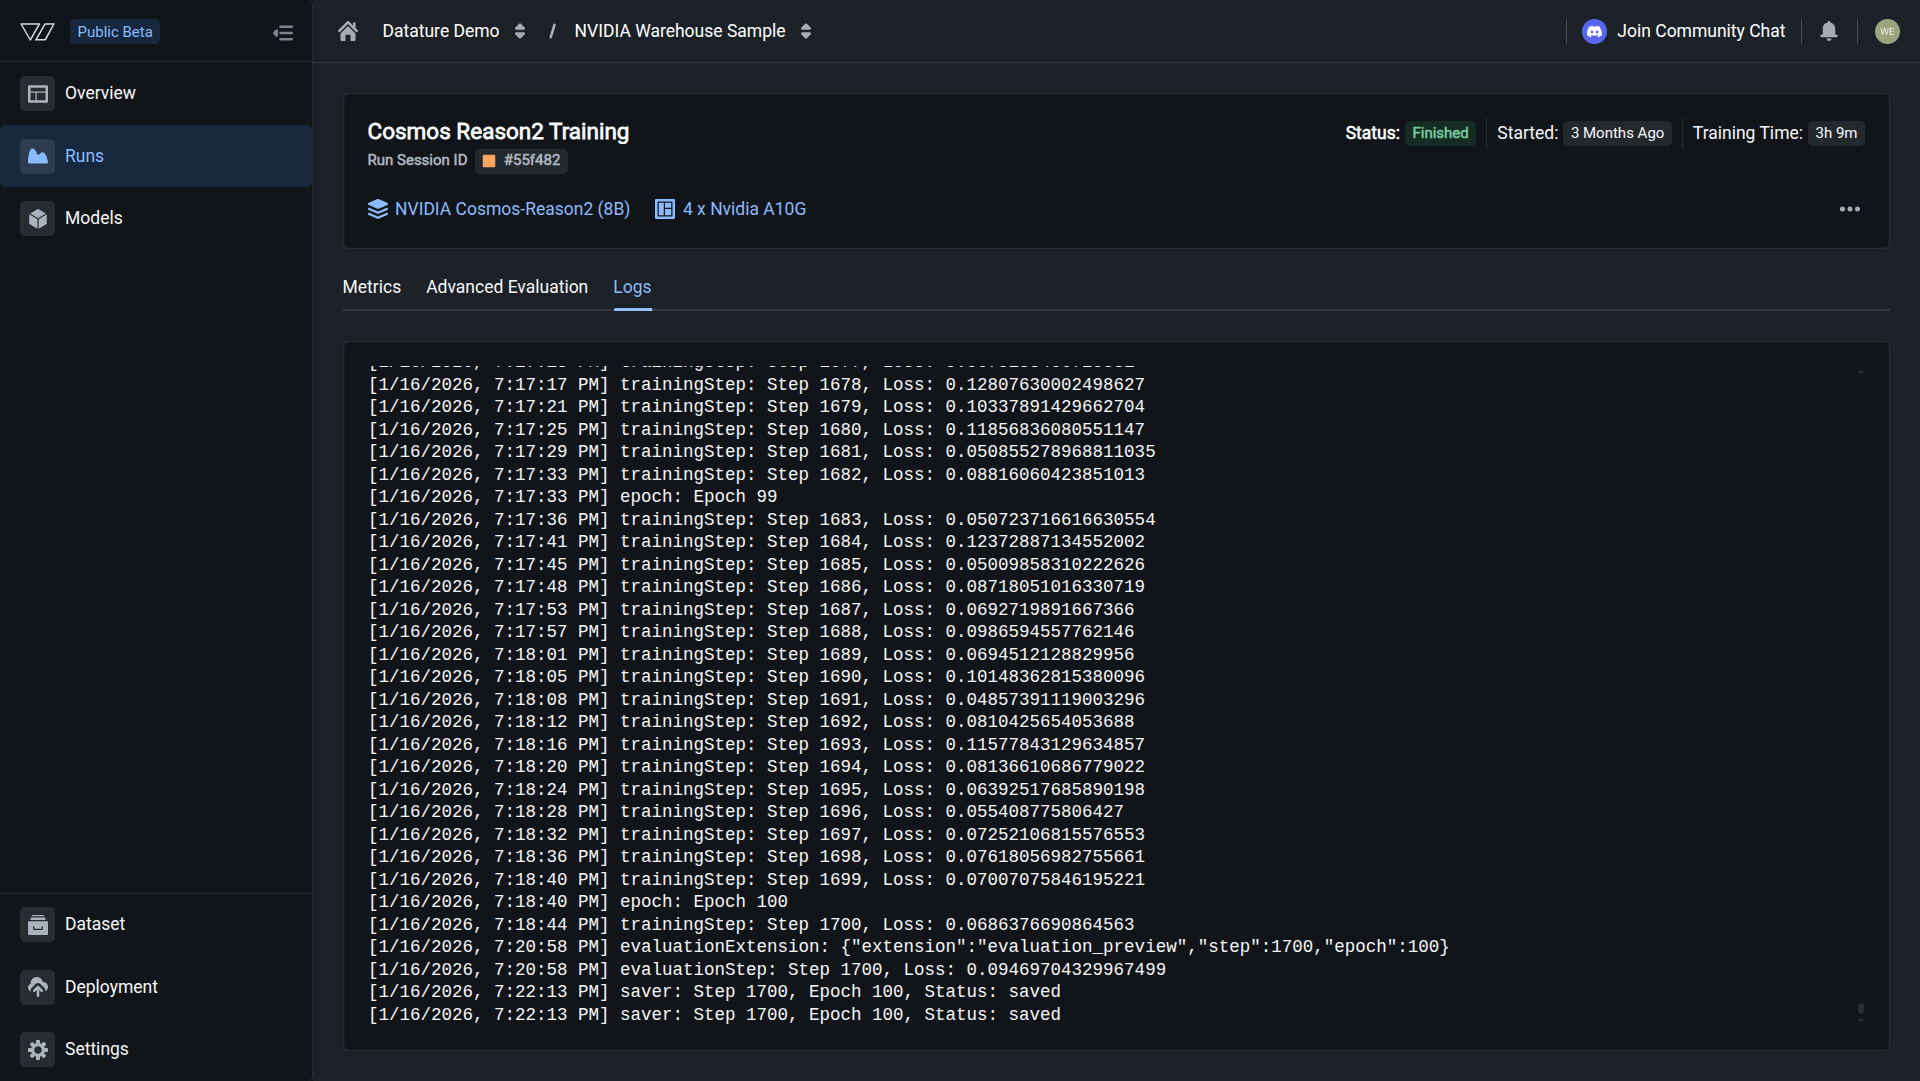Copy the Run Session ID #55f482
The width and height of the screenshot is (1920, 1081).
click(x=521, y=161)
